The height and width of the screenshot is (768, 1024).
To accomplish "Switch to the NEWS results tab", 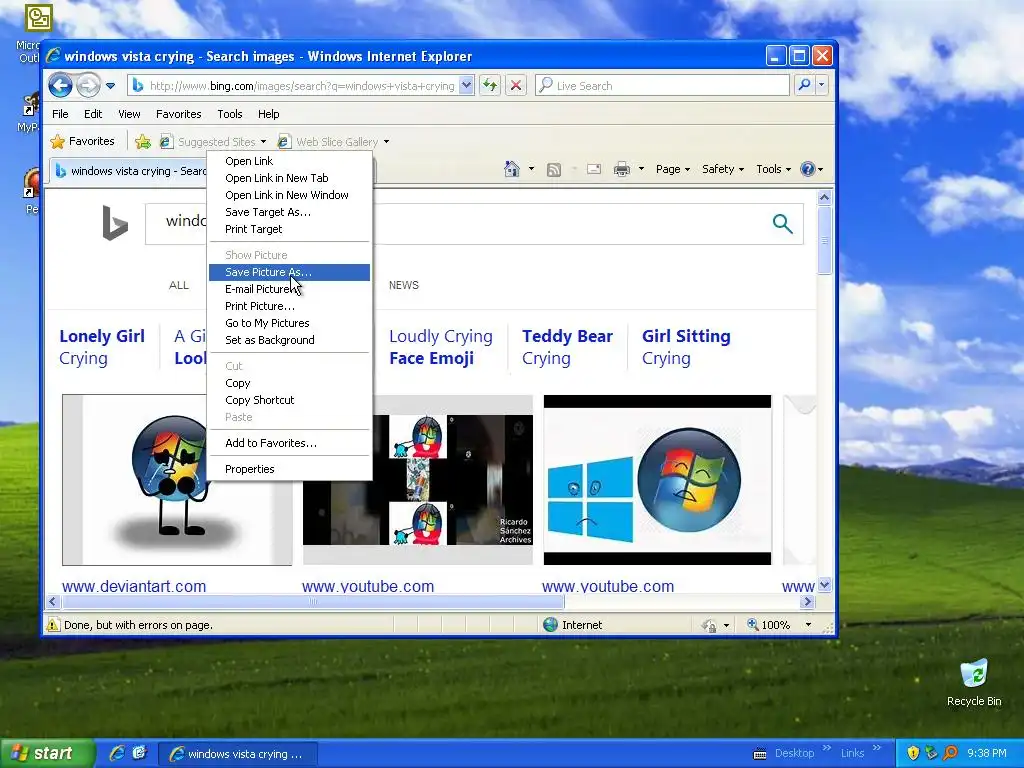I will click(404, 285).
